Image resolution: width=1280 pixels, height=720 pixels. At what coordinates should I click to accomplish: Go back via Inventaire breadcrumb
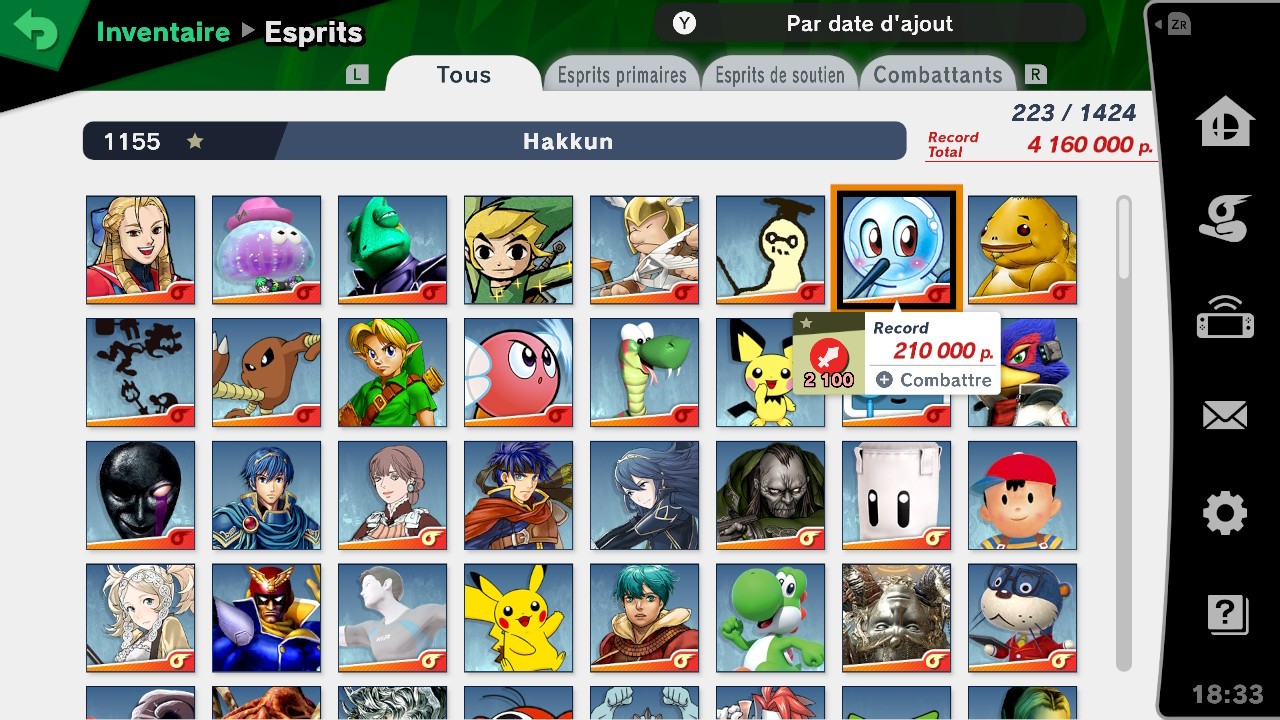[163, 32]
